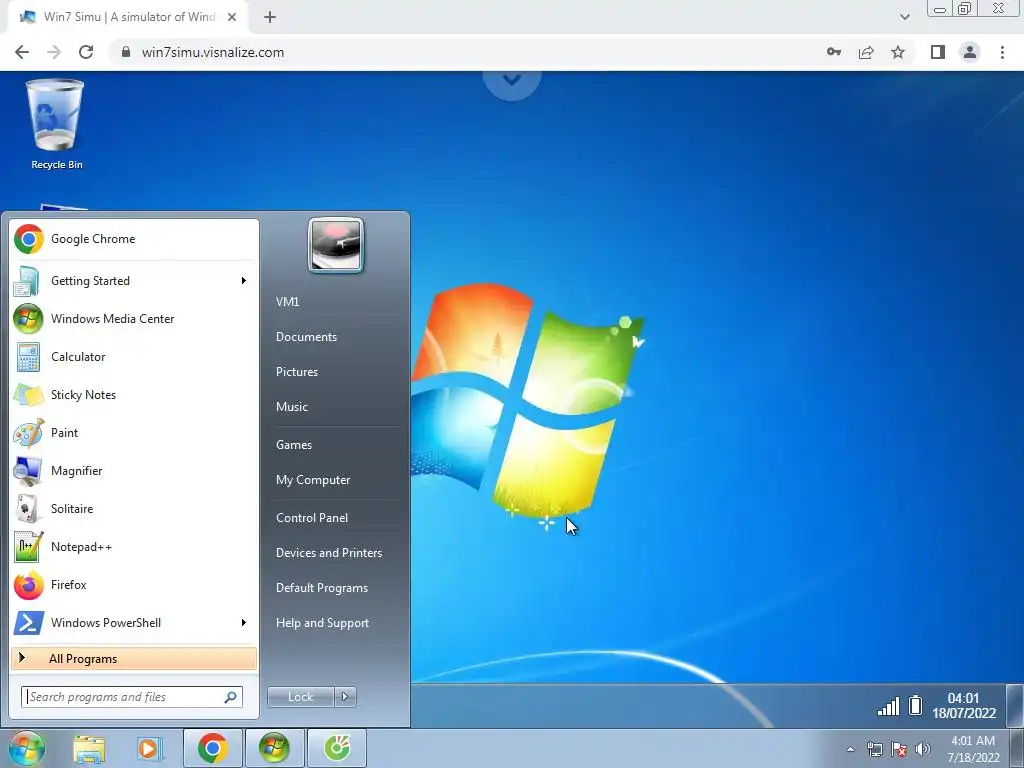
Task: Click the Getting Started icon
Action: [27, 281]
